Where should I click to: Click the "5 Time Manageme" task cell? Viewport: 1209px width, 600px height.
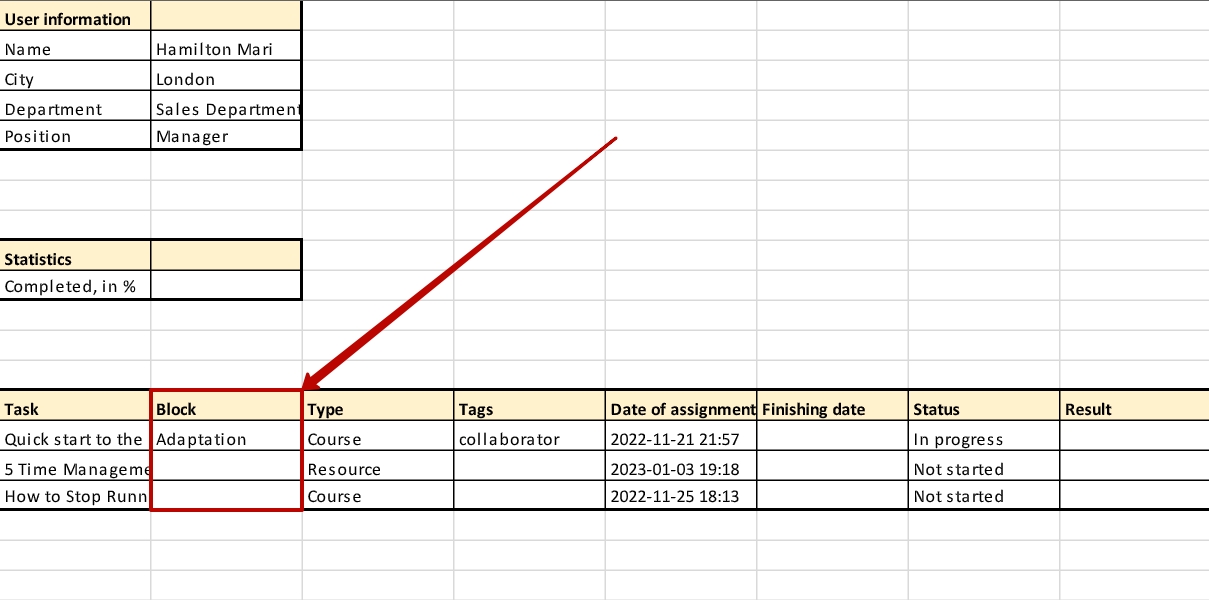[x=75, y=467]
